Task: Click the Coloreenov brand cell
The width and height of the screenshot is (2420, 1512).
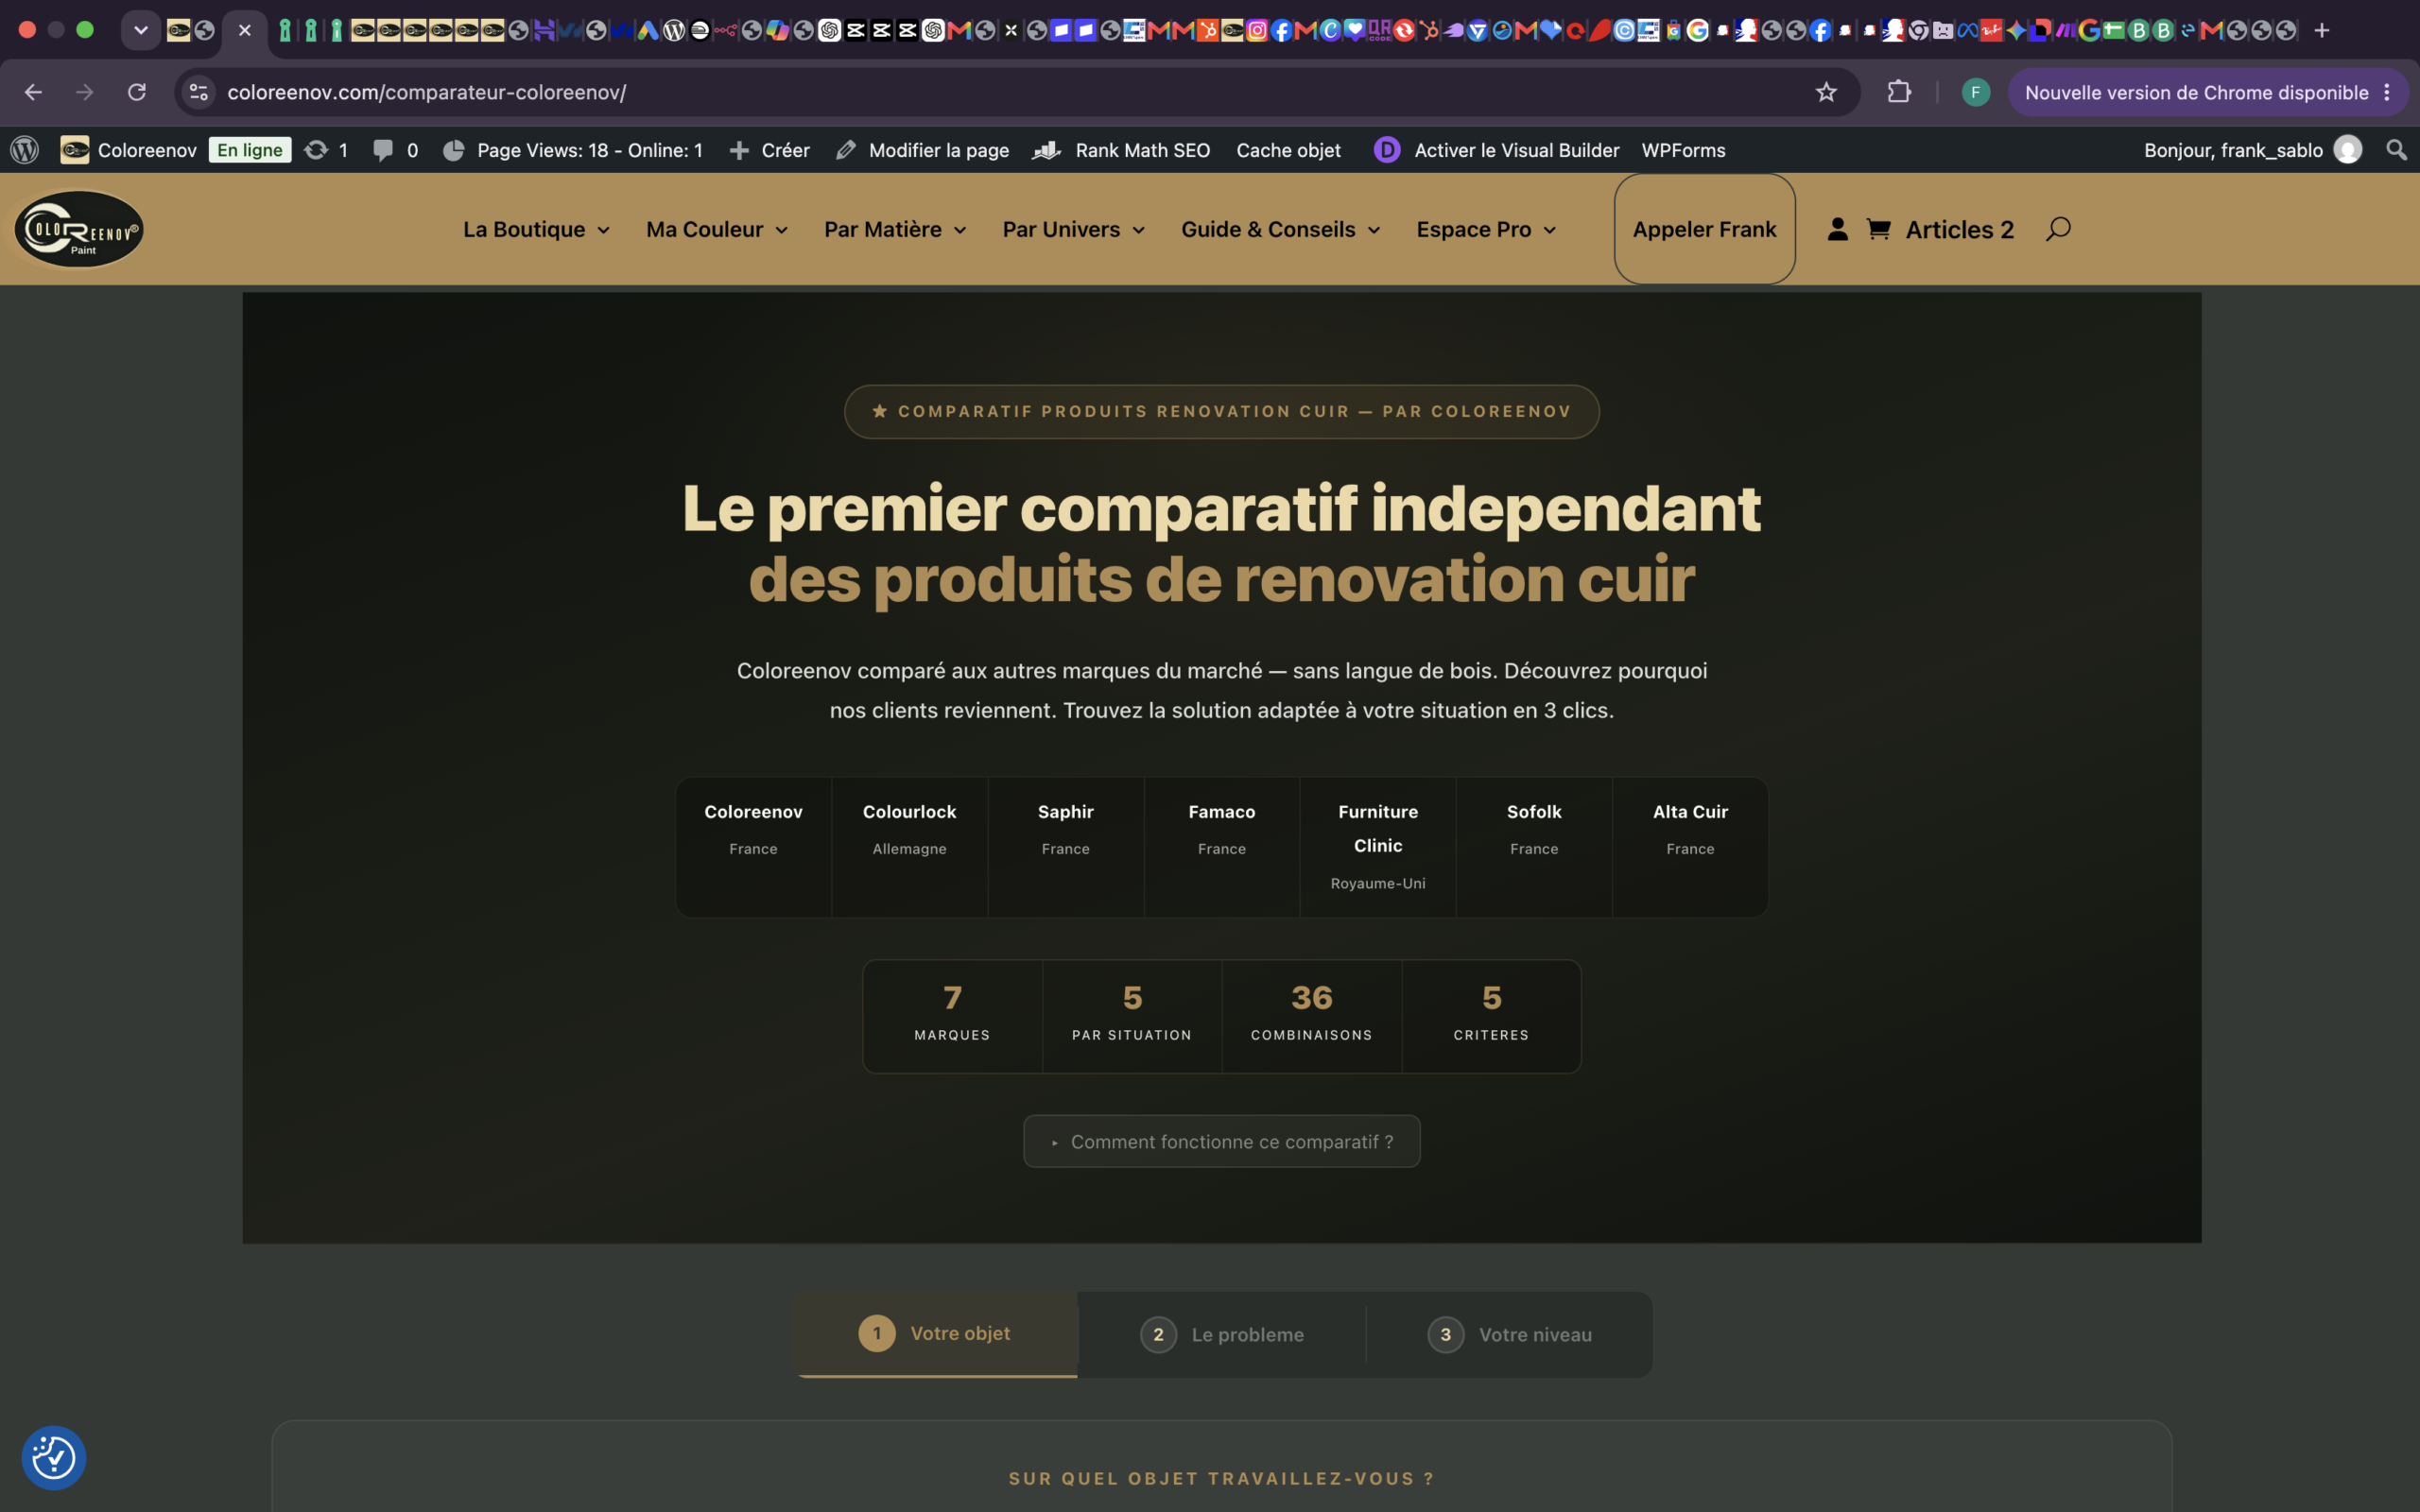Action: [x=754, y=847]
